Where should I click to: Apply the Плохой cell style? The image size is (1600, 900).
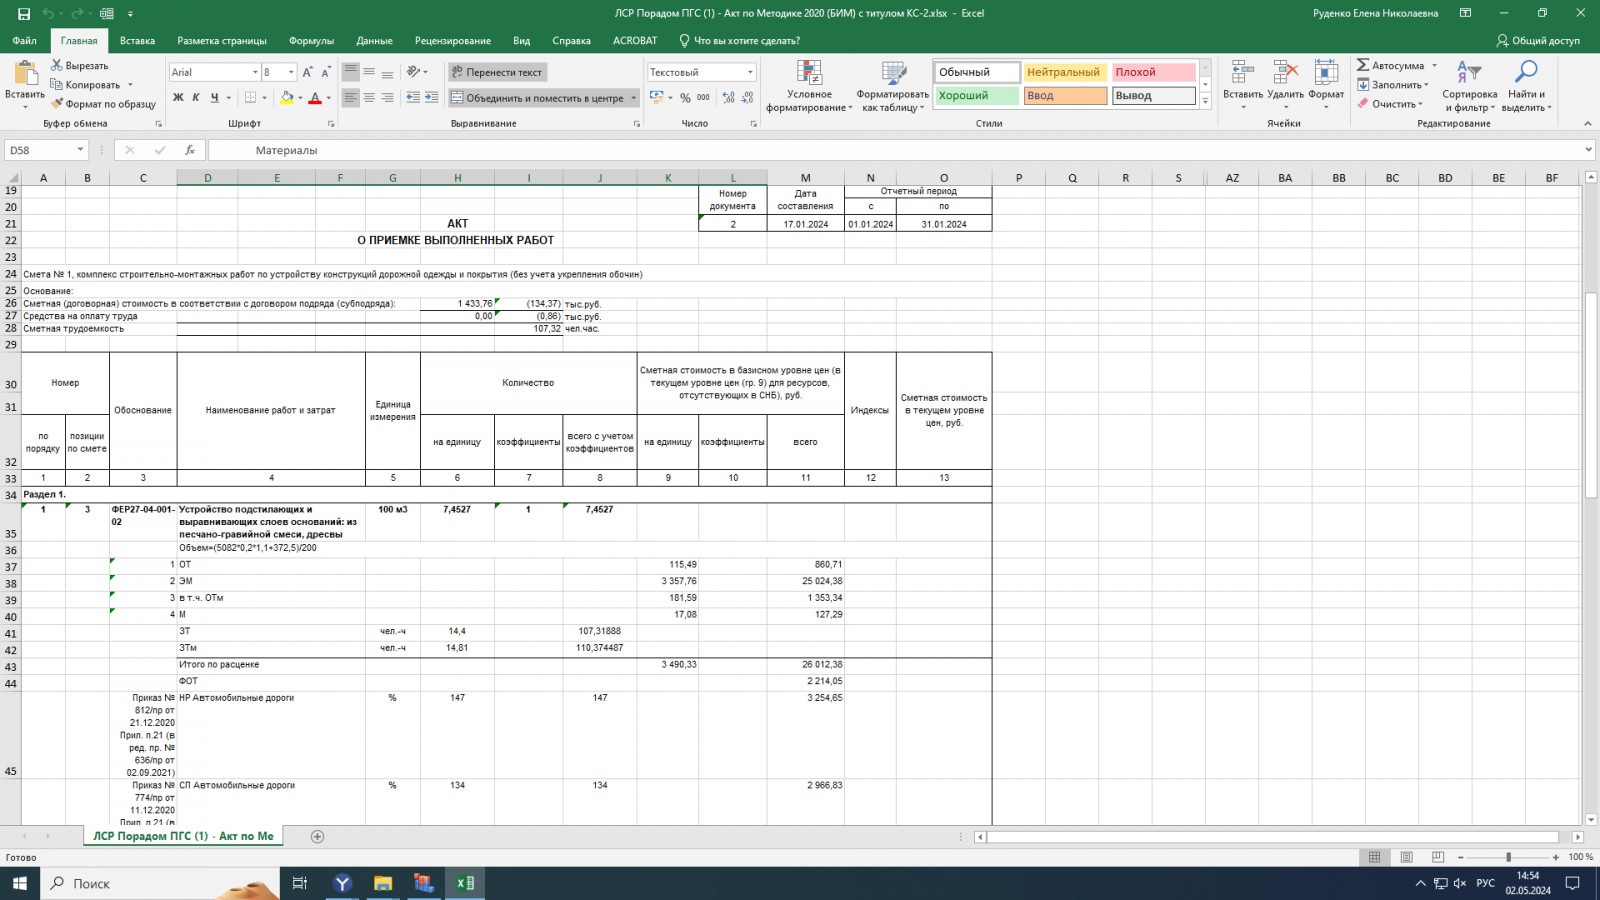point(1154,72)
